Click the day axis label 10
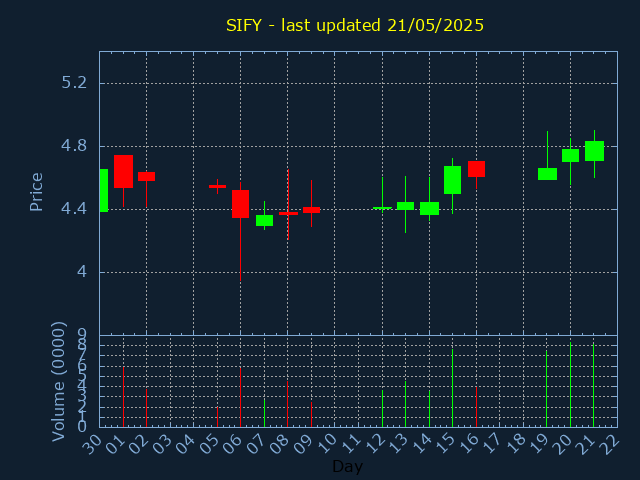 point(327,443)
